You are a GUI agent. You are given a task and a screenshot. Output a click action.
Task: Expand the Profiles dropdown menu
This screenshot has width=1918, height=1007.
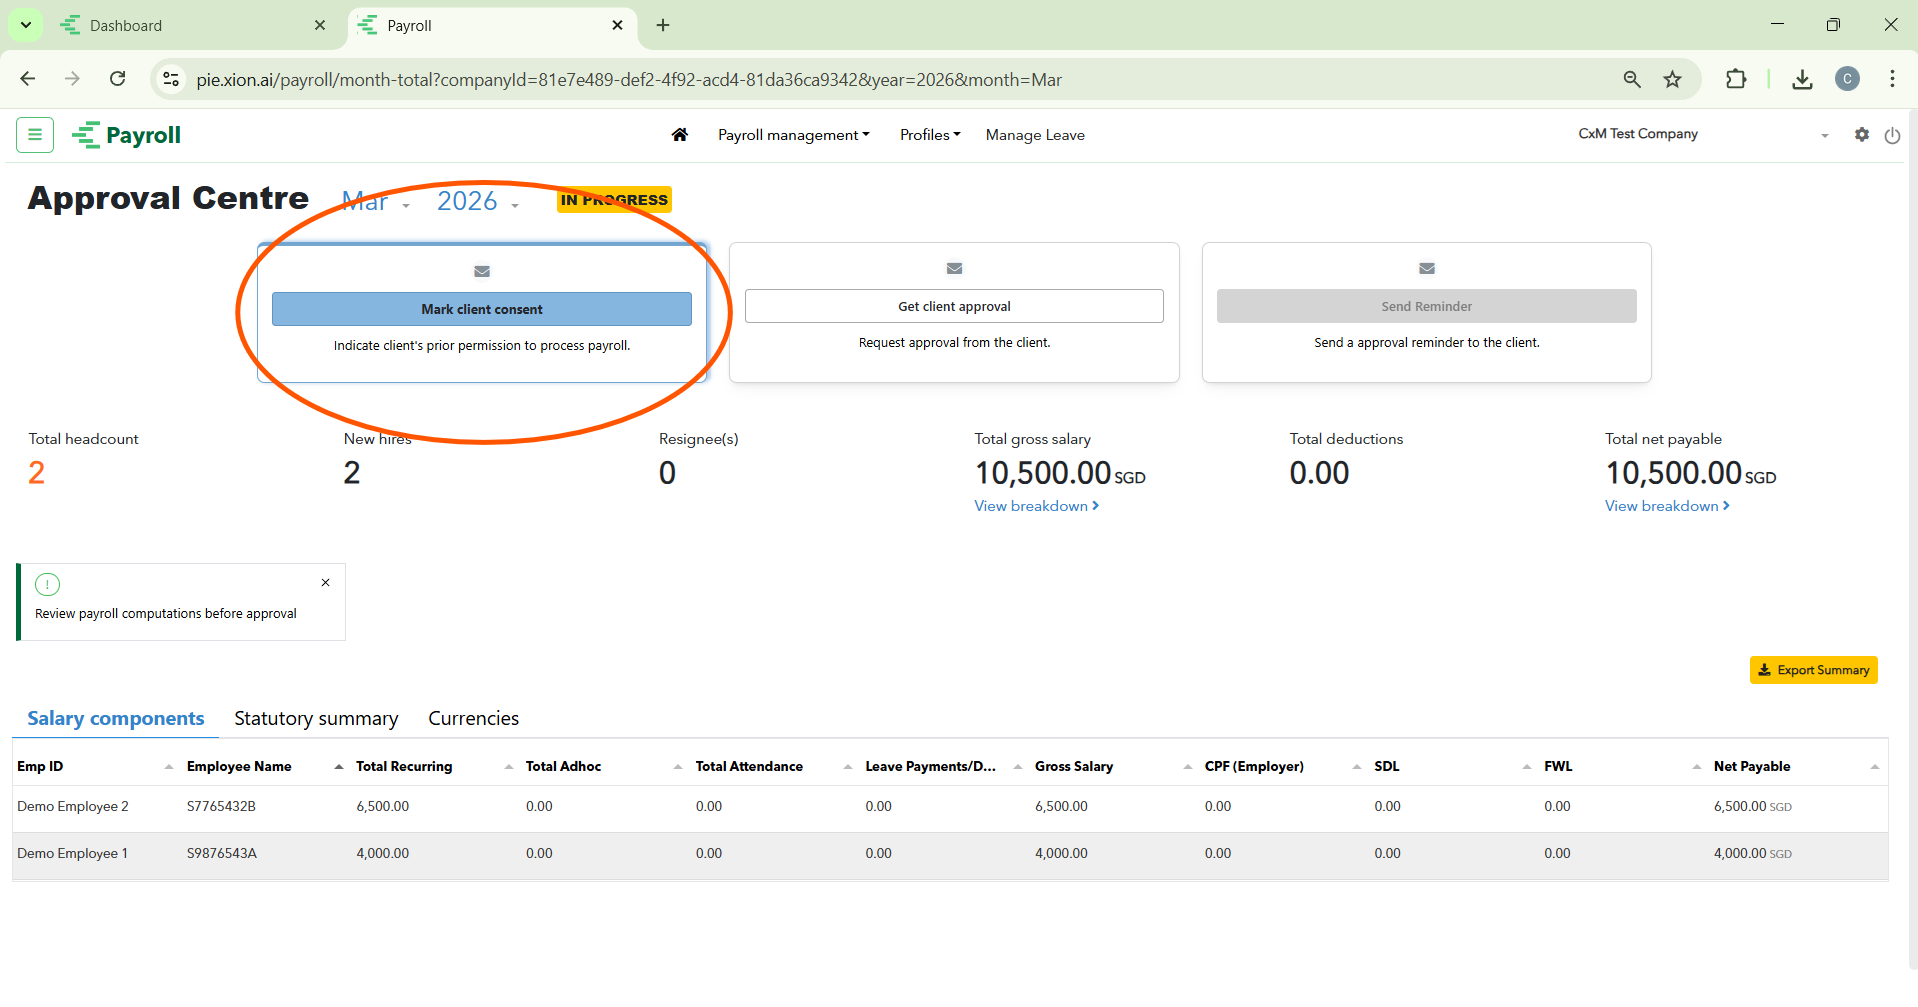point(929,135)
